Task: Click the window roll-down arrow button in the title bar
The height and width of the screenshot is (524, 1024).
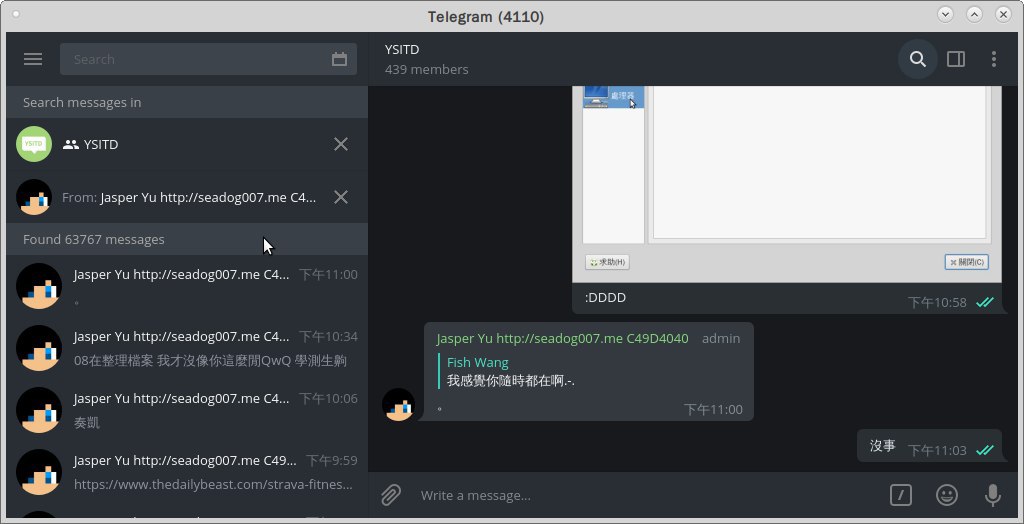Action: (x=945, y=14)
